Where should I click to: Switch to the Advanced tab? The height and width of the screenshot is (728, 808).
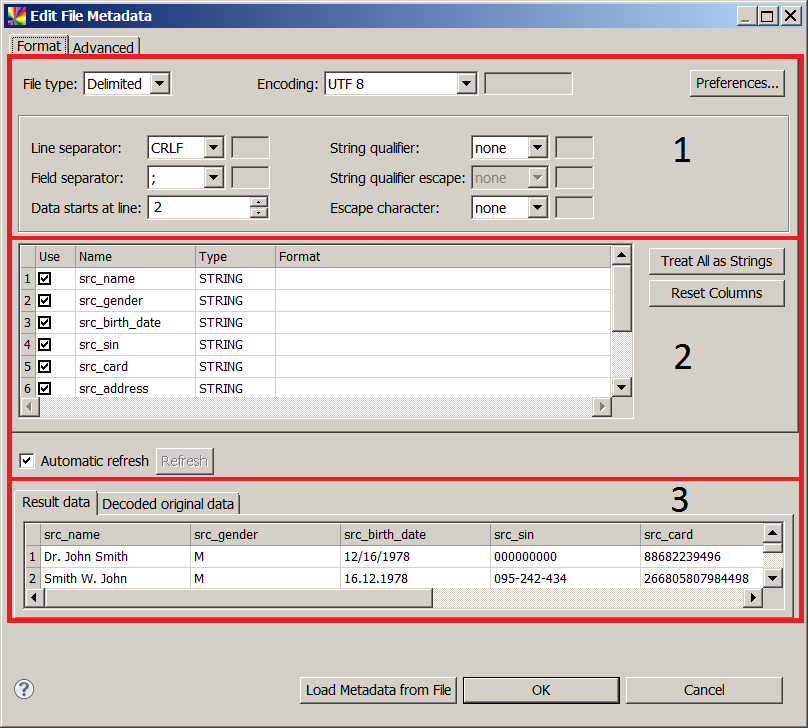pos(103,47)
